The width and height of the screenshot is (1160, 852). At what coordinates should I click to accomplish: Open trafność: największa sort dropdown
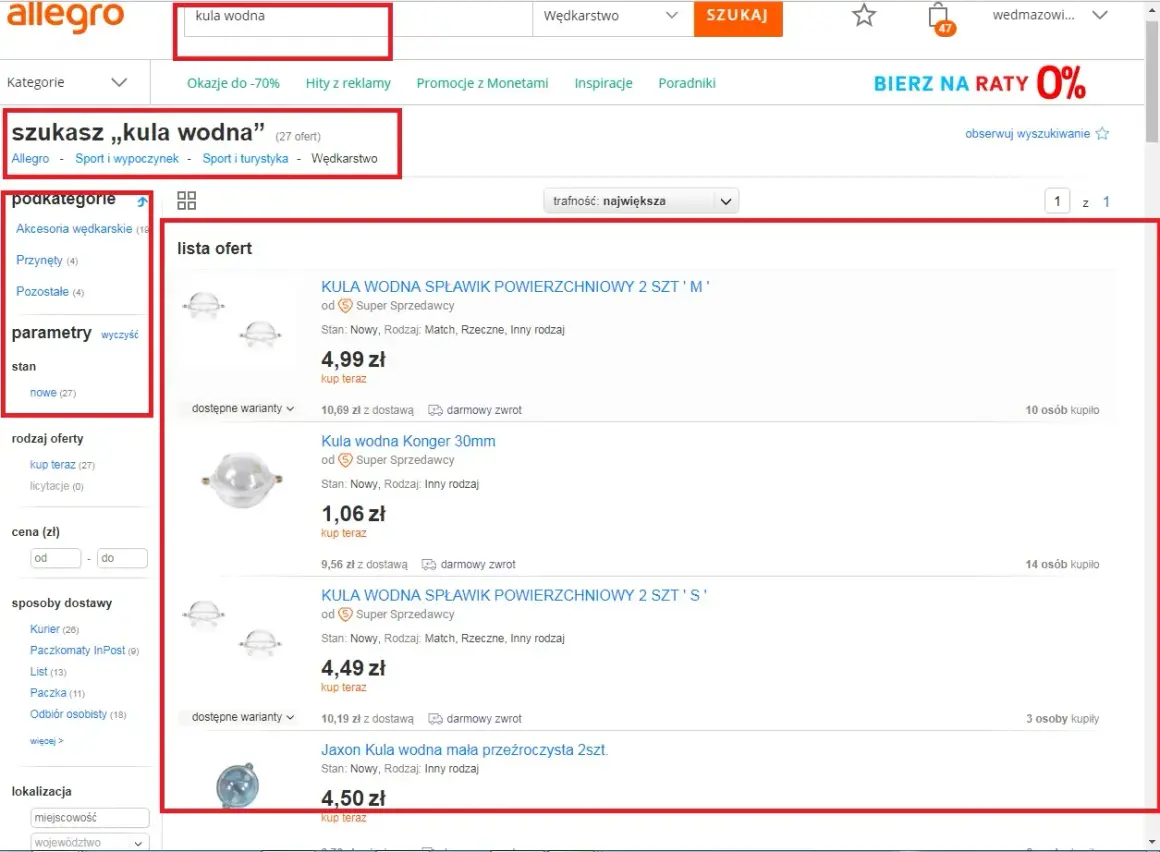641,201
